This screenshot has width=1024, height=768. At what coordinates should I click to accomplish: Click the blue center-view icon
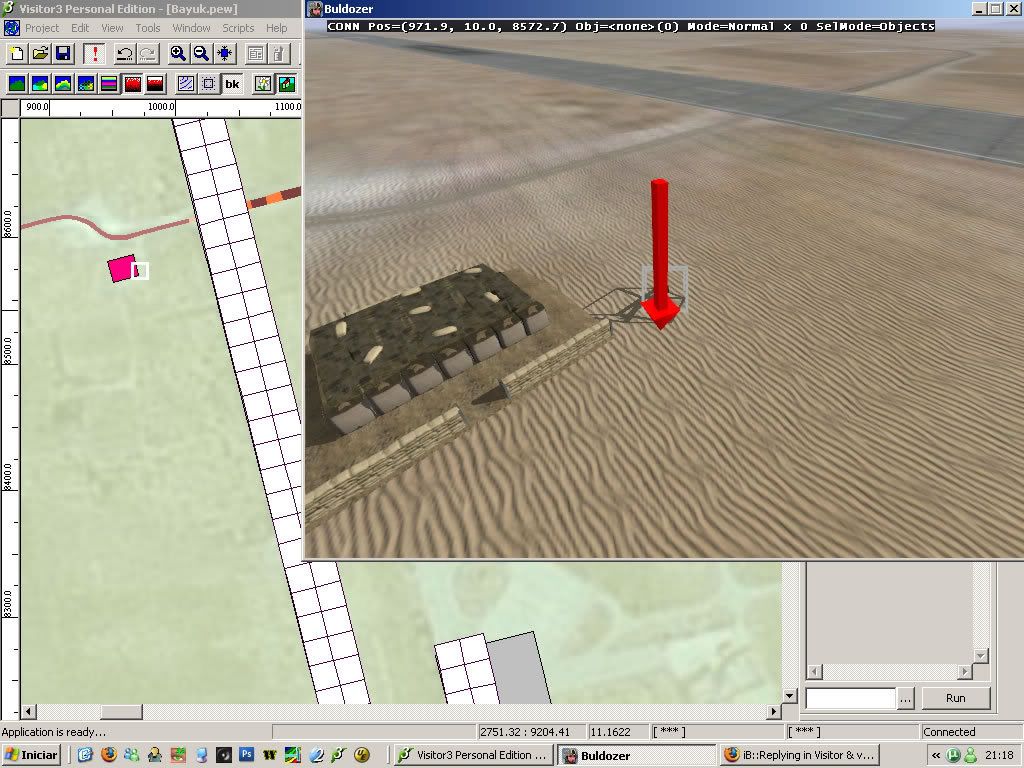226,53
